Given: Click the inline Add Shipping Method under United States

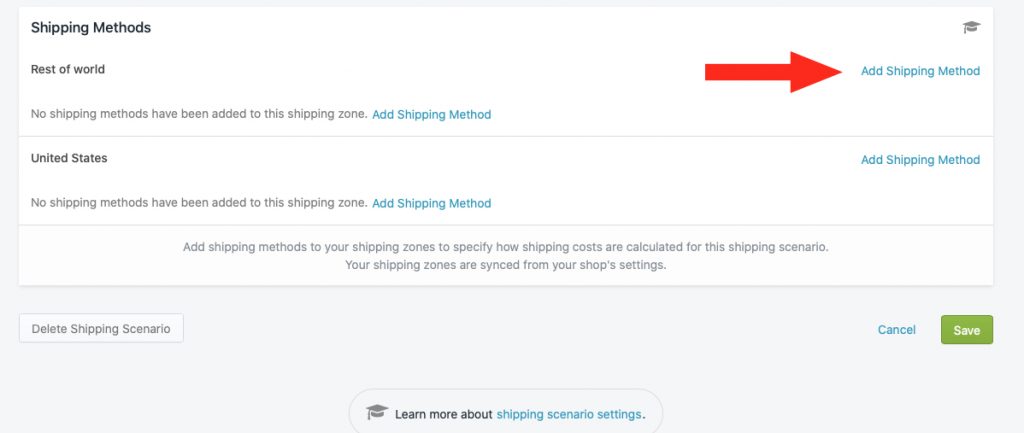Looking at the screenshot, I should click(432, 203).
